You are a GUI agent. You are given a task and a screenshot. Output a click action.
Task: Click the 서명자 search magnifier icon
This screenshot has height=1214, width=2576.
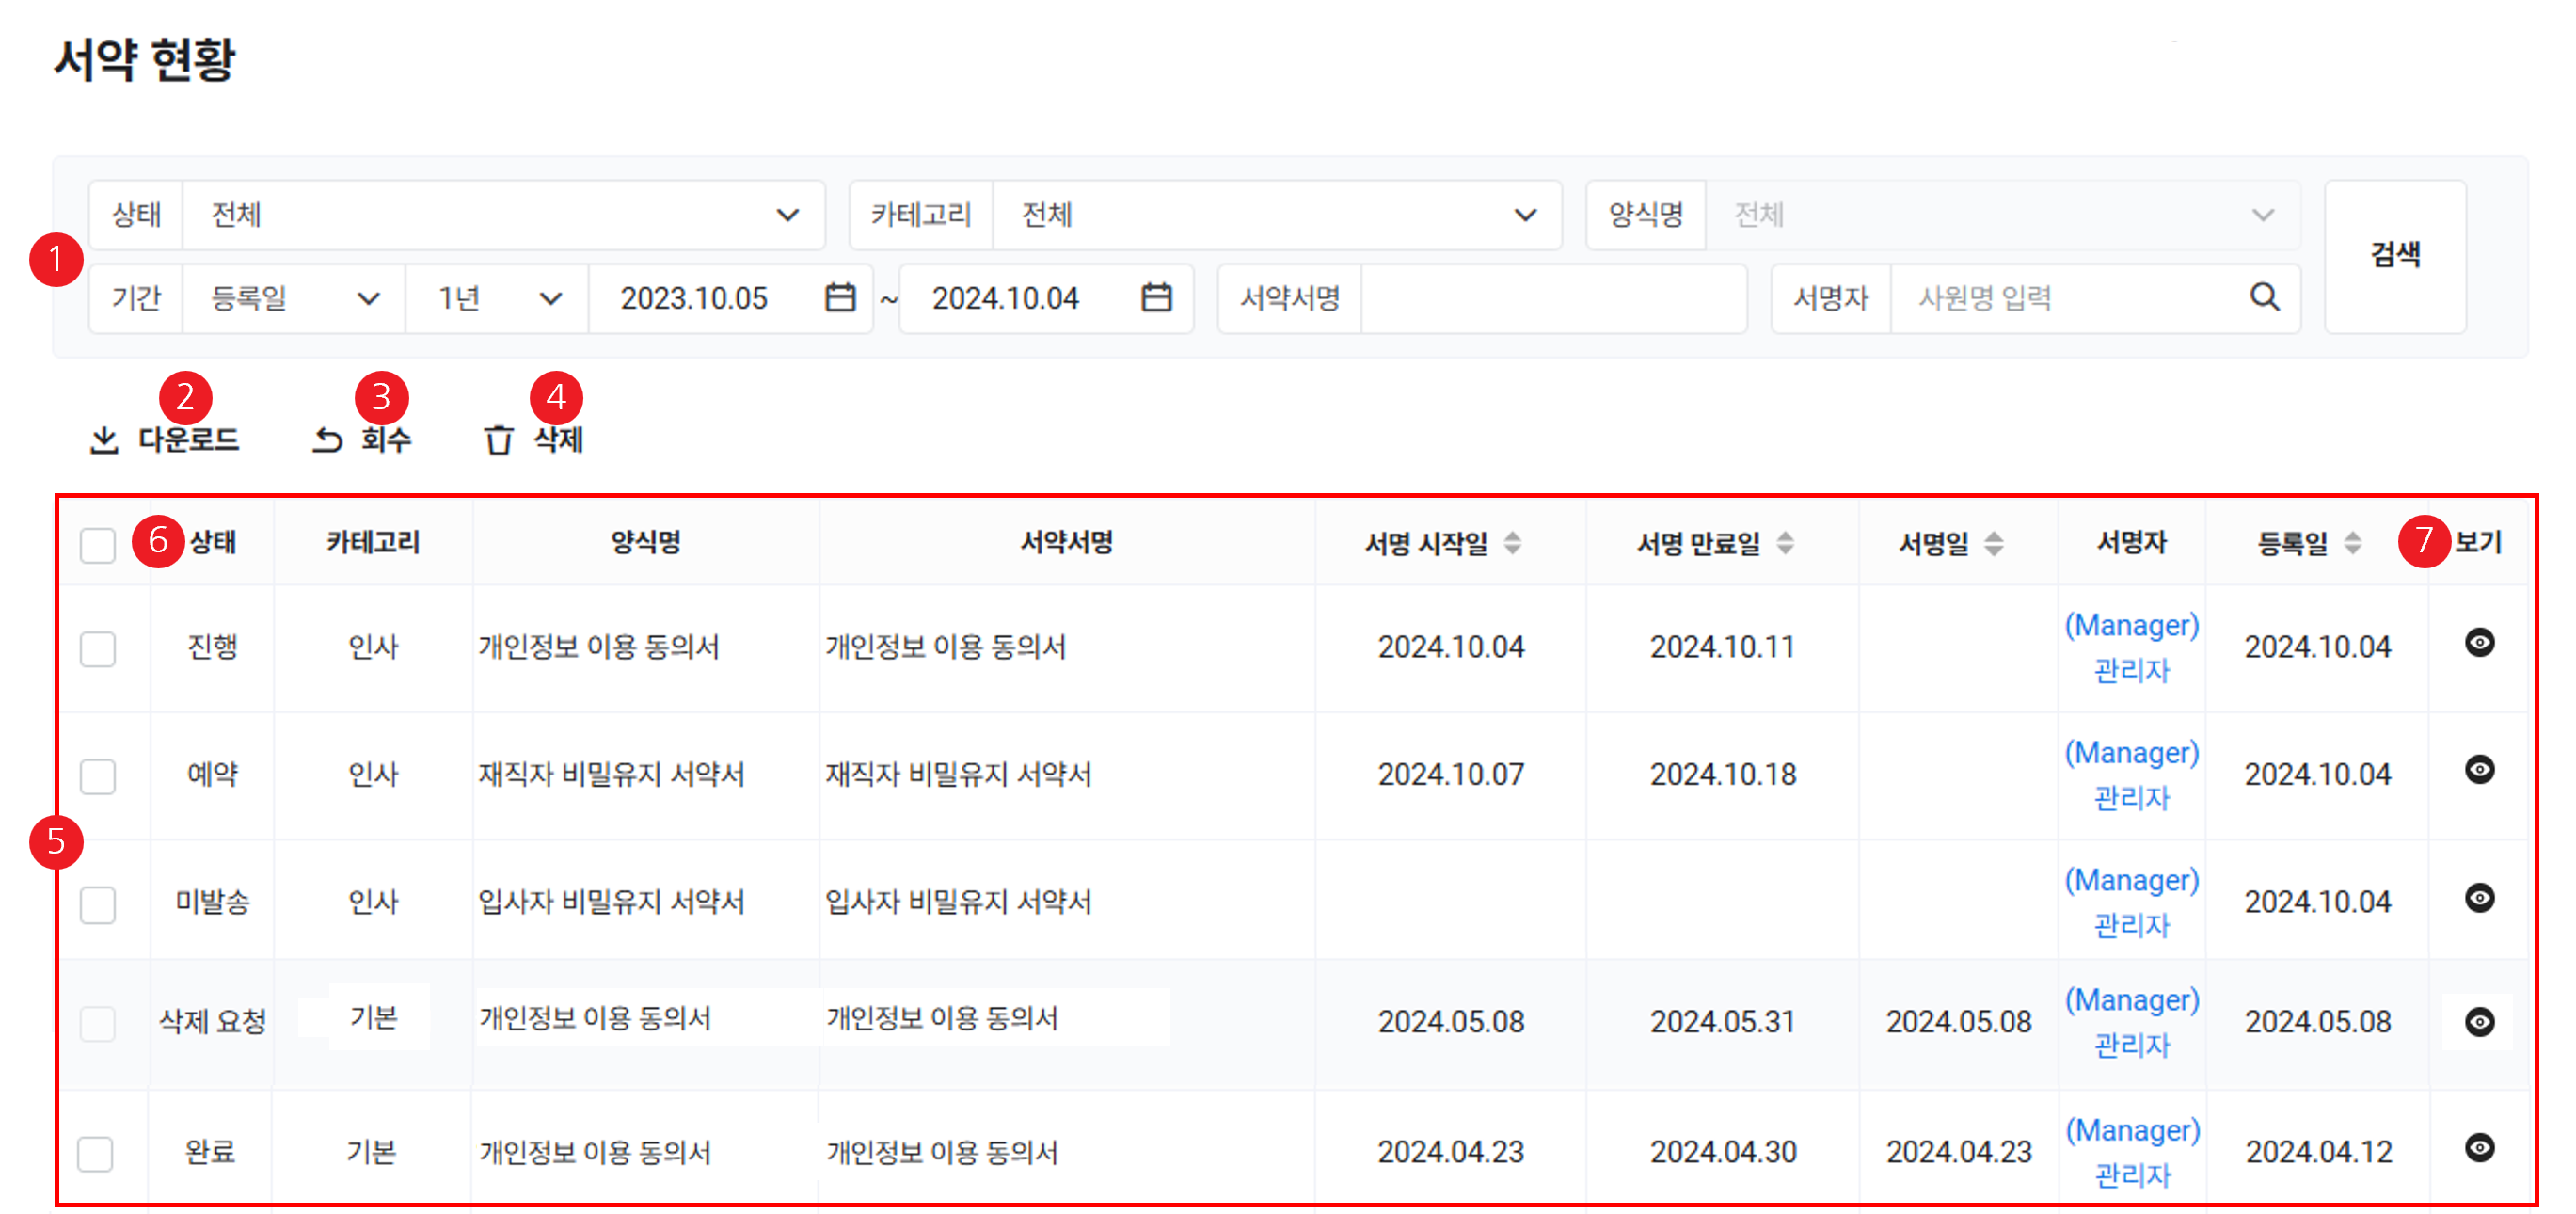pyautogui.click(x=2264, y=297)
